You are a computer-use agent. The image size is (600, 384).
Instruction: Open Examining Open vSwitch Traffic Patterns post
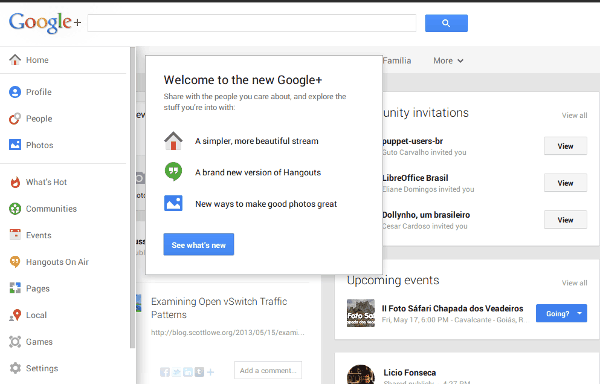[x=219, y=308]
